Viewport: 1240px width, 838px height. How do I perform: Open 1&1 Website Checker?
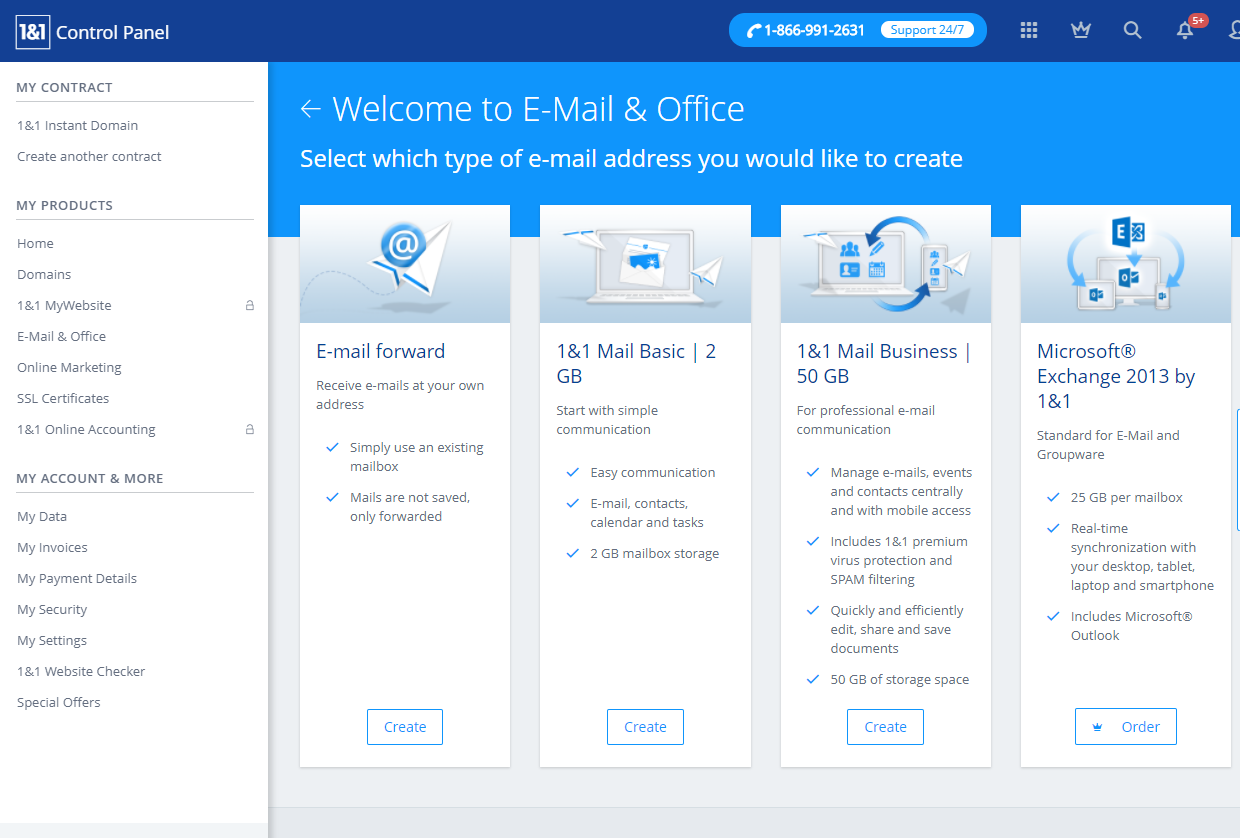pyautogui.click(x=81, y=672)
